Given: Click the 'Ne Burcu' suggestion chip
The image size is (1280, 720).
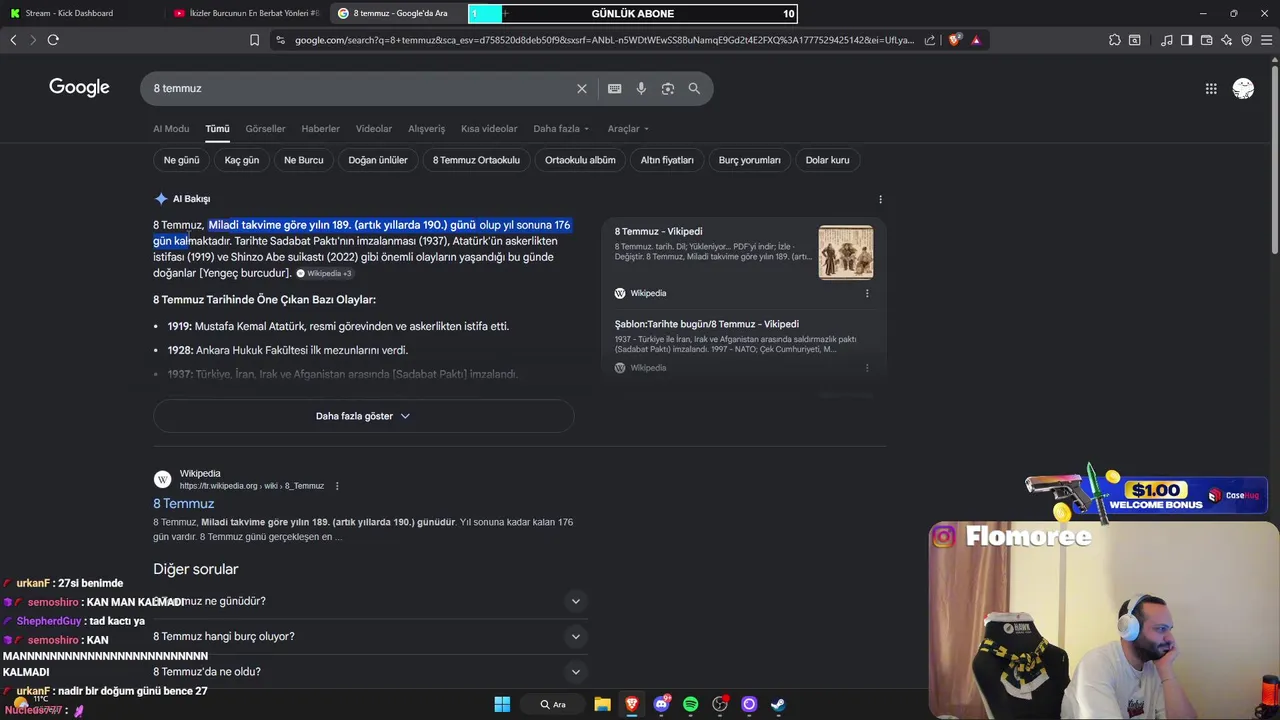Looking at the screenshot, I should 304,160.
